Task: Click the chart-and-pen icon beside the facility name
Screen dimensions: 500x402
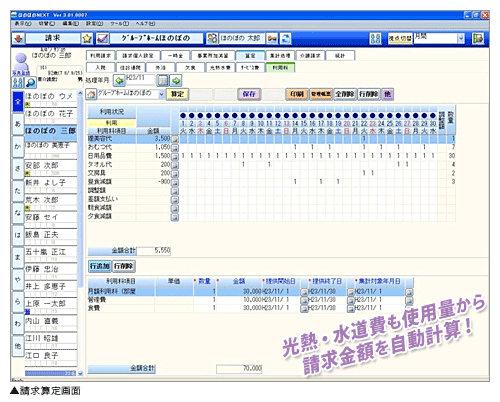Action: click(x=102, y=39)
